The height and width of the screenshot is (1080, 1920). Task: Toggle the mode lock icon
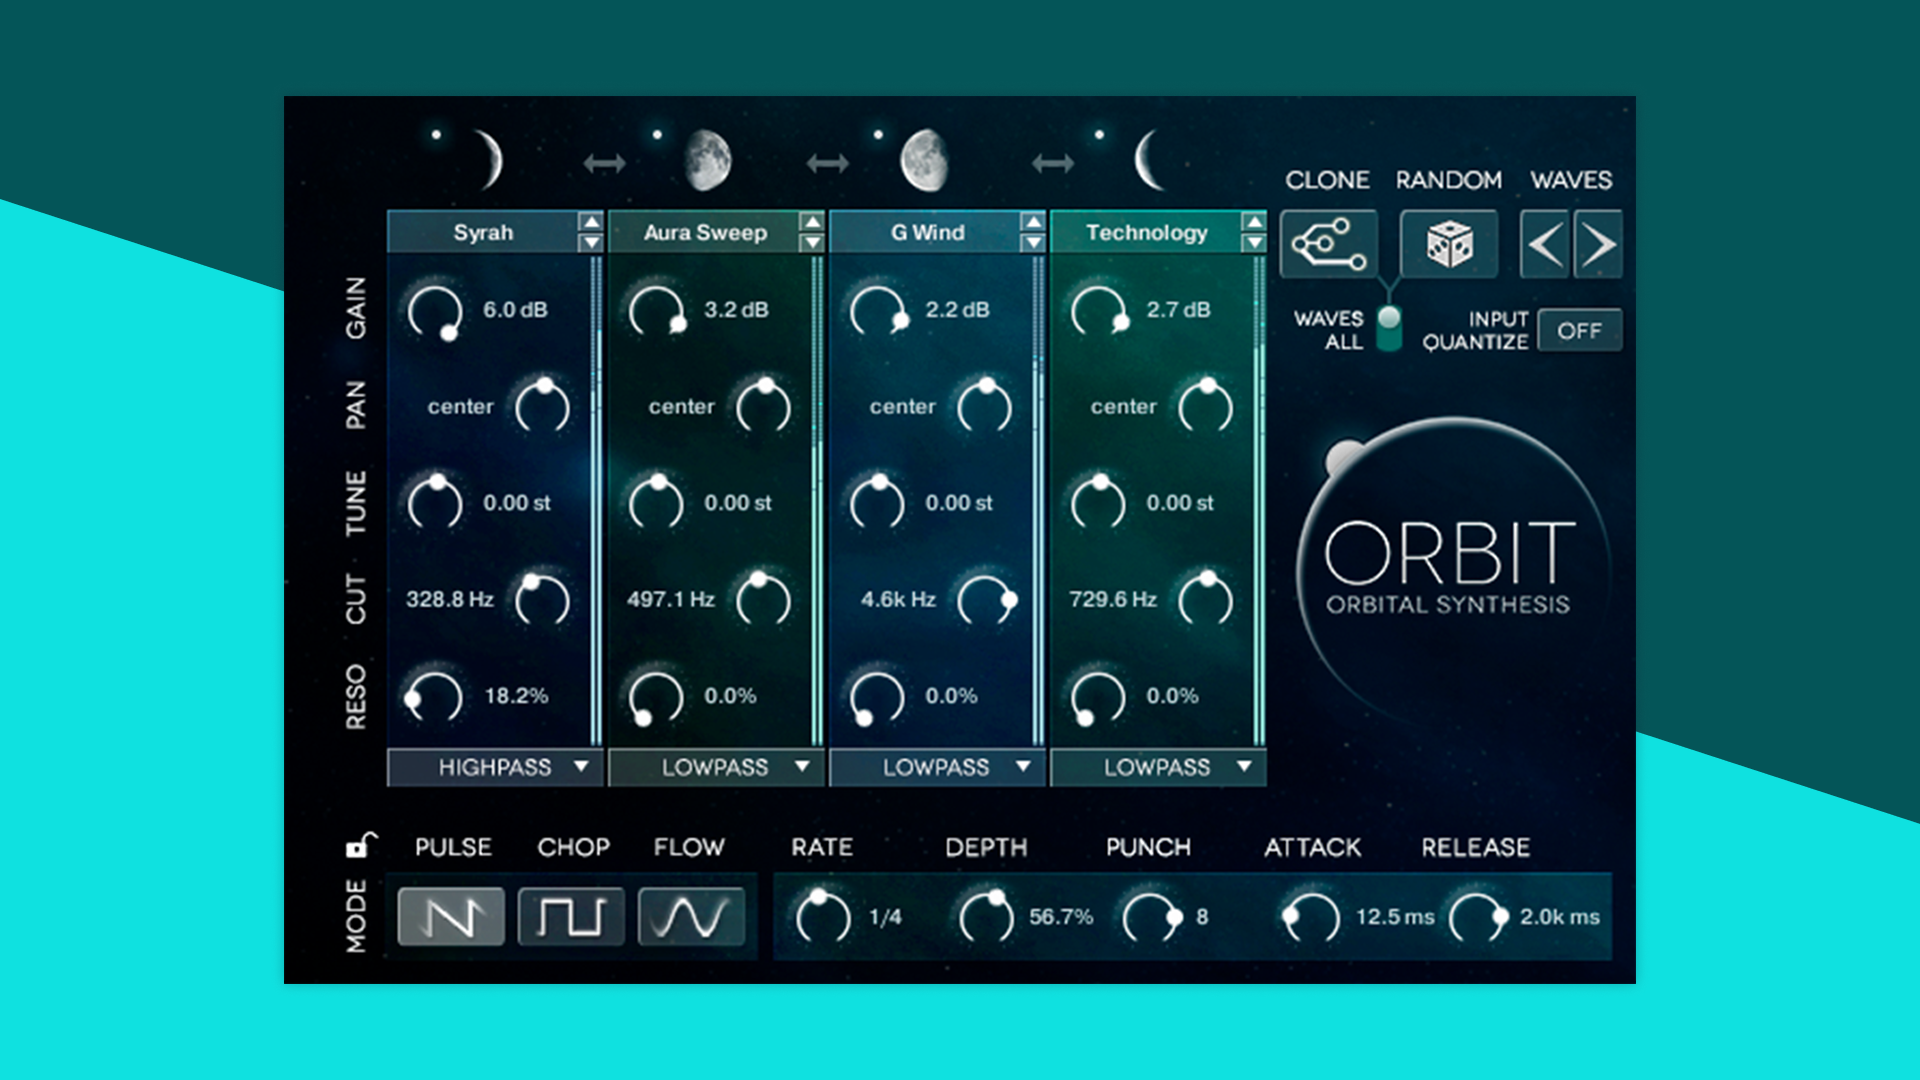click(363, 845)
